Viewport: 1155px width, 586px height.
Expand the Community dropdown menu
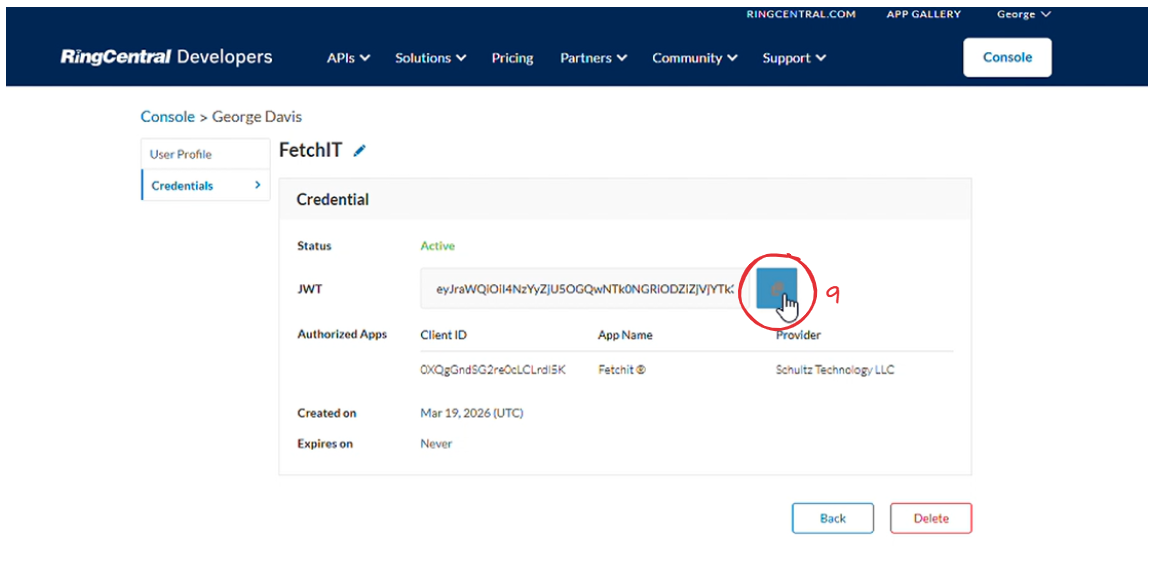(x=695, y=58)
